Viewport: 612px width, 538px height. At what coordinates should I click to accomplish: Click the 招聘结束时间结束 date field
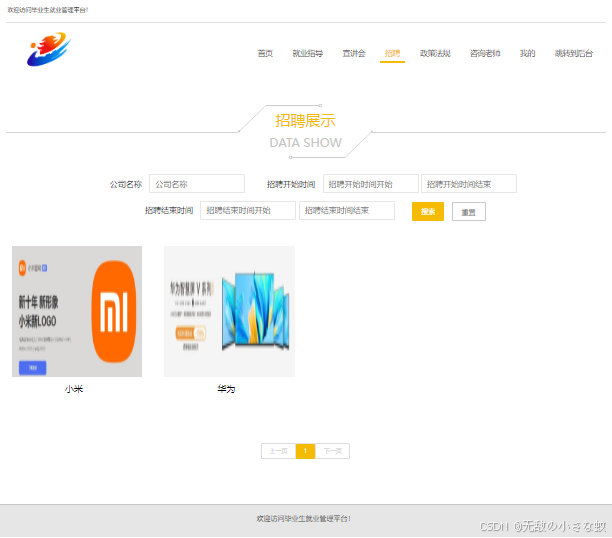coord(347,210)
